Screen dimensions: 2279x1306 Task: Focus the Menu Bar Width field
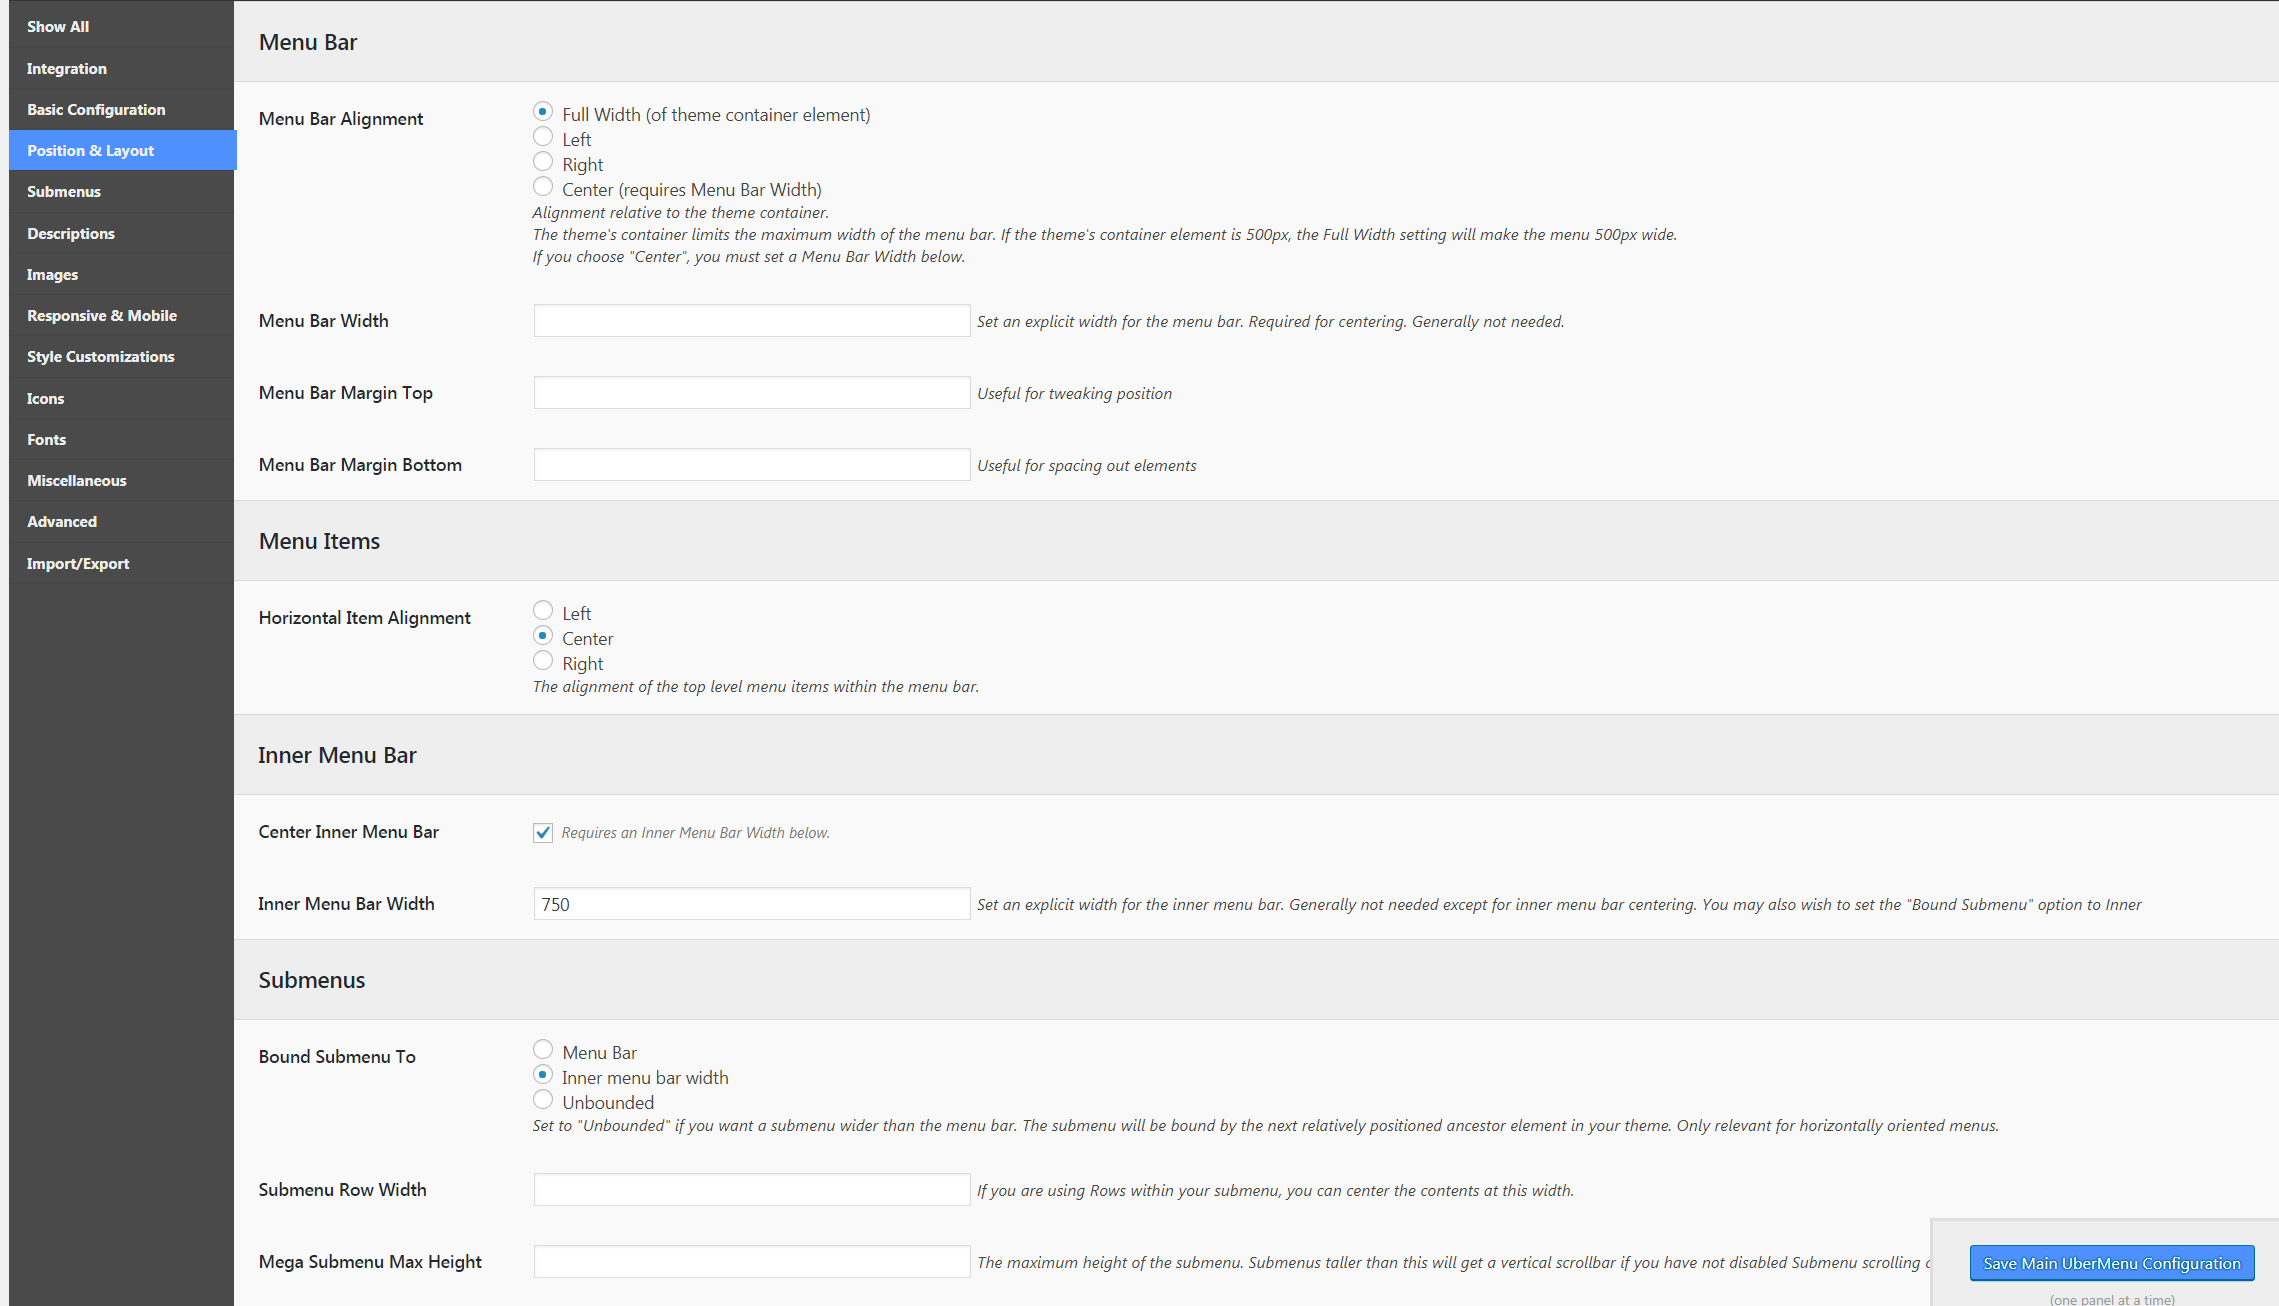point(751,321)
